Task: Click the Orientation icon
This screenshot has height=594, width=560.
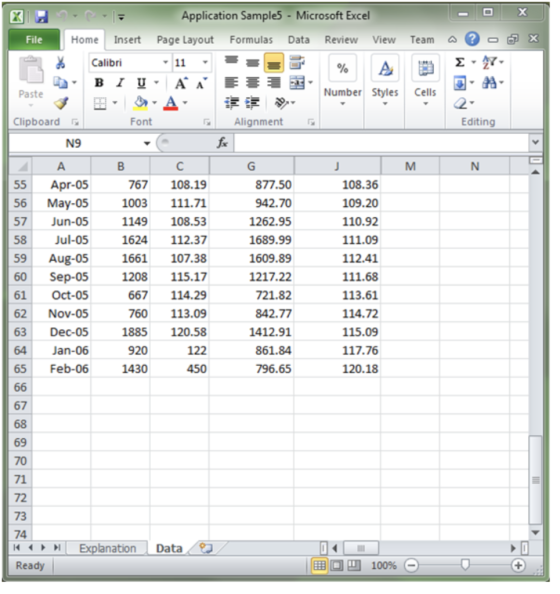Action: coord(282,103)
